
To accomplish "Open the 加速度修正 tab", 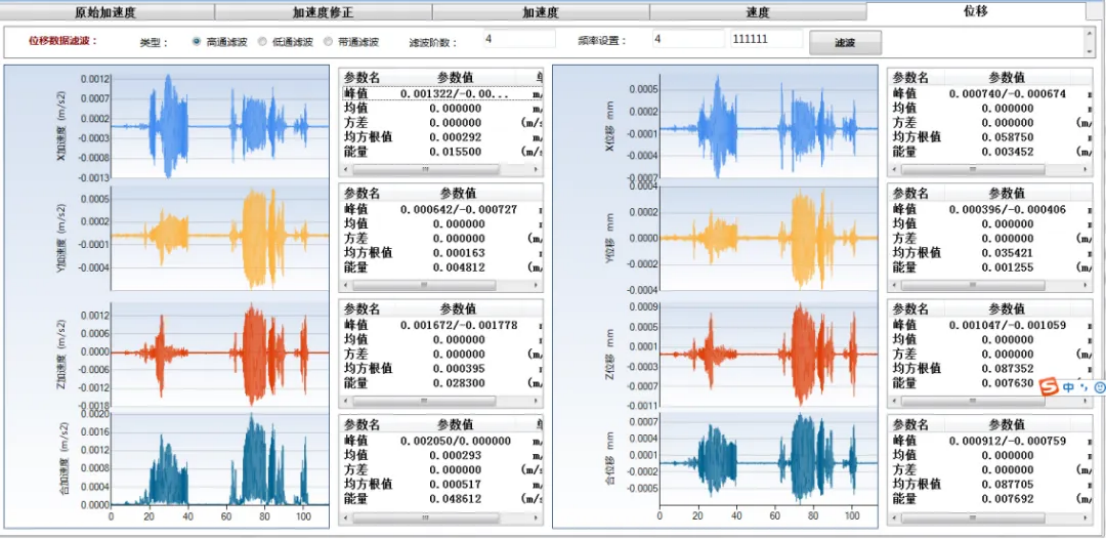I will (322, 12).
